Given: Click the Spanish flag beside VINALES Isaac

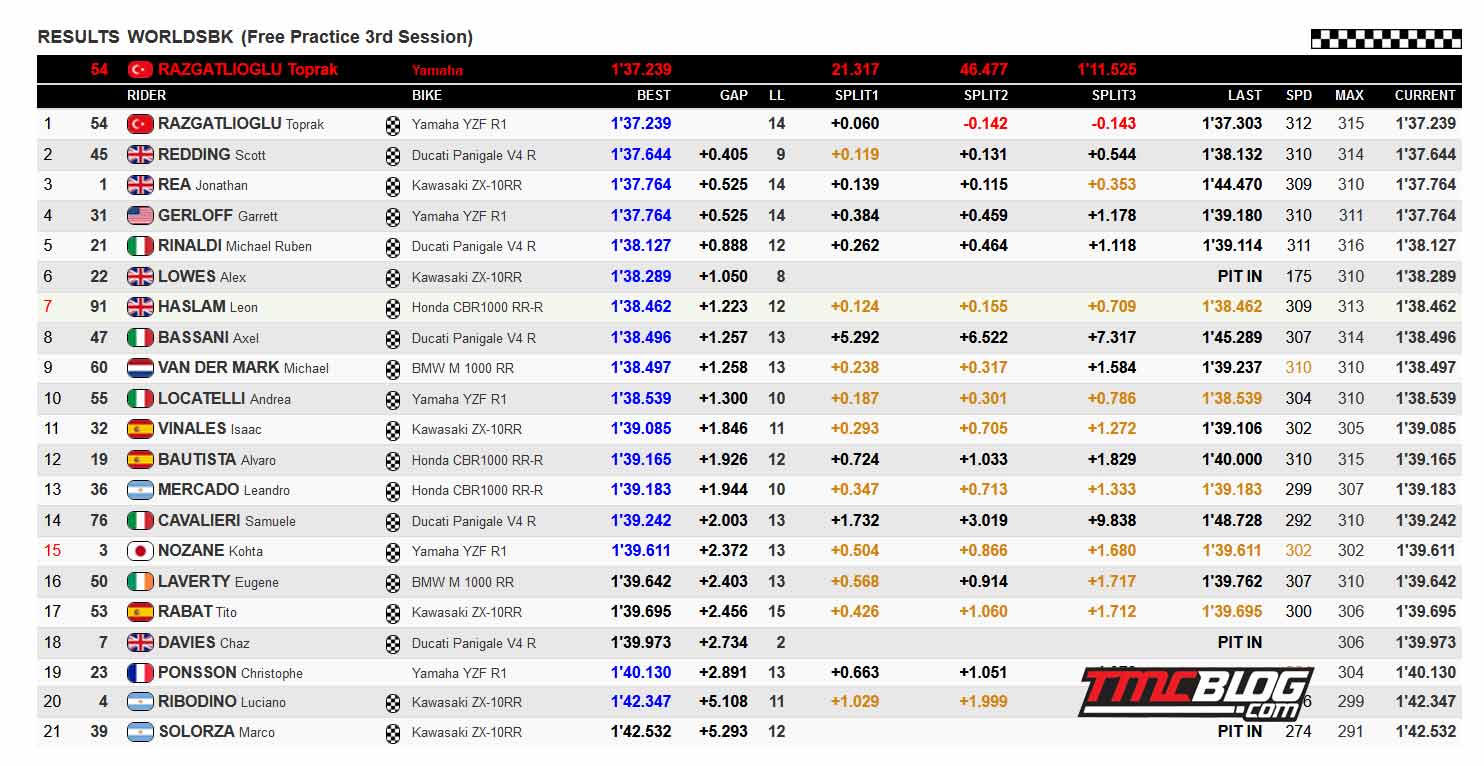Looking at the screenshot, I should click(x=140, y=429).
